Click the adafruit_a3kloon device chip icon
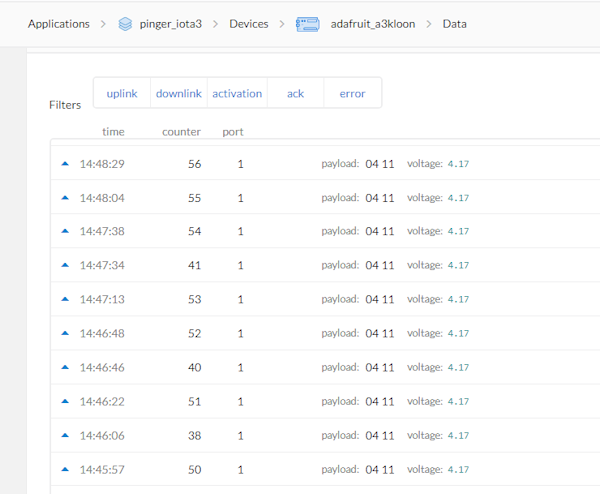 (307, 23)
